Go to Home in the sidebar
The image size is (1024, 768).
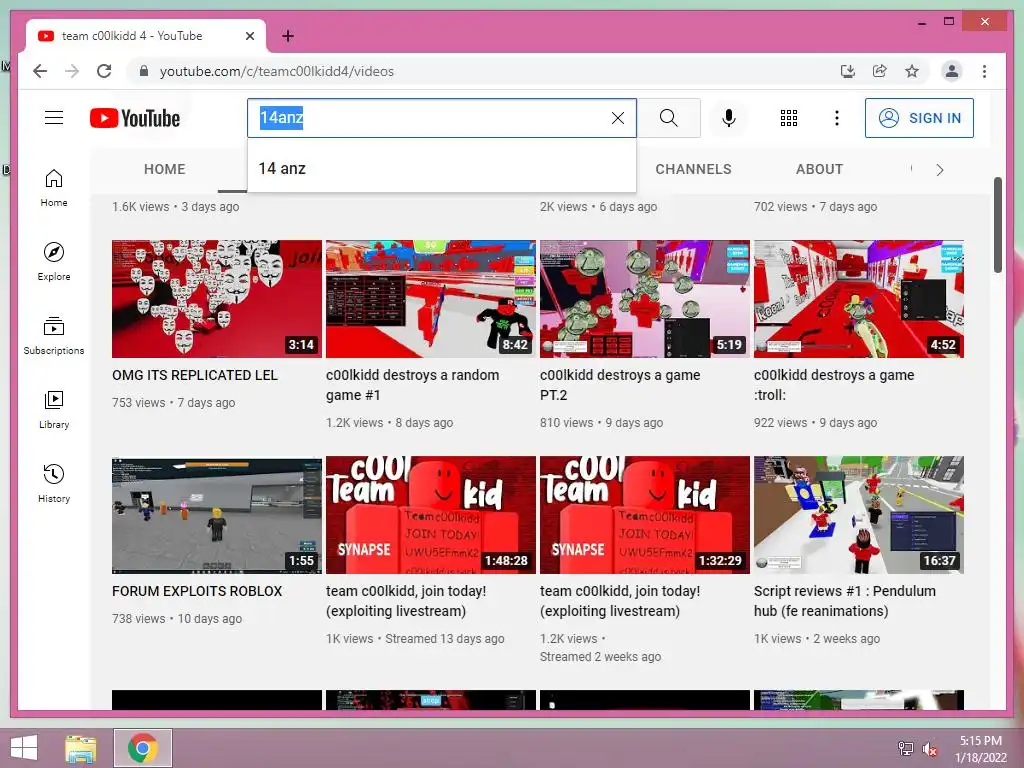pyautogui.click(x=54, y=189)
